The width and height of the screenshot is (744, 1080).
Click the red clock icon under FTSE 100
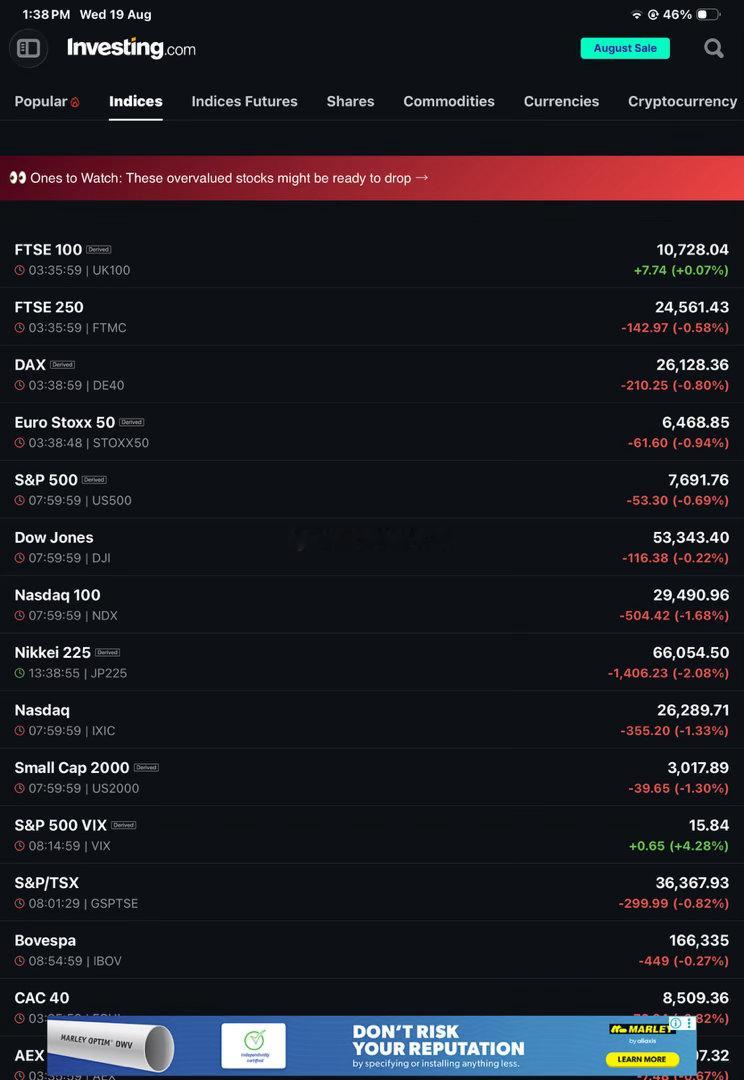click(20, 270)
